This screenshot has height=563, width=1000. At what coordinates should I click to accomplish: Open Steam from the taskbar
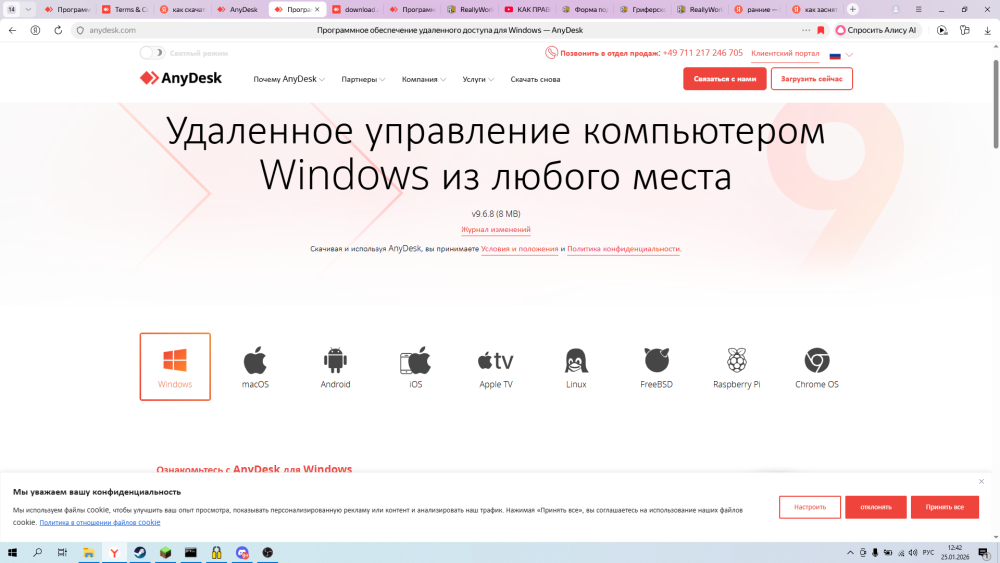pyautogui.click(x=140, y=553)
